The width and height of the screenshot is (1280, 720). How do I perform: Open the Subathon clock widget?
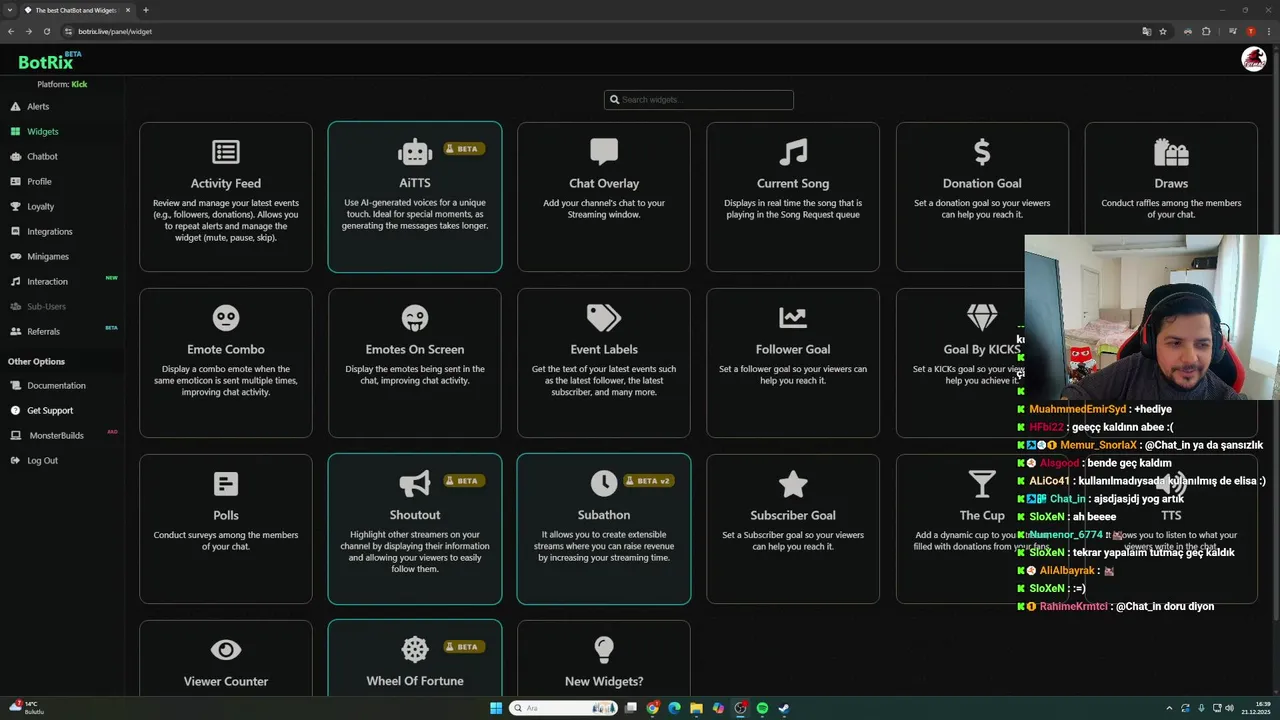[603, 529]
